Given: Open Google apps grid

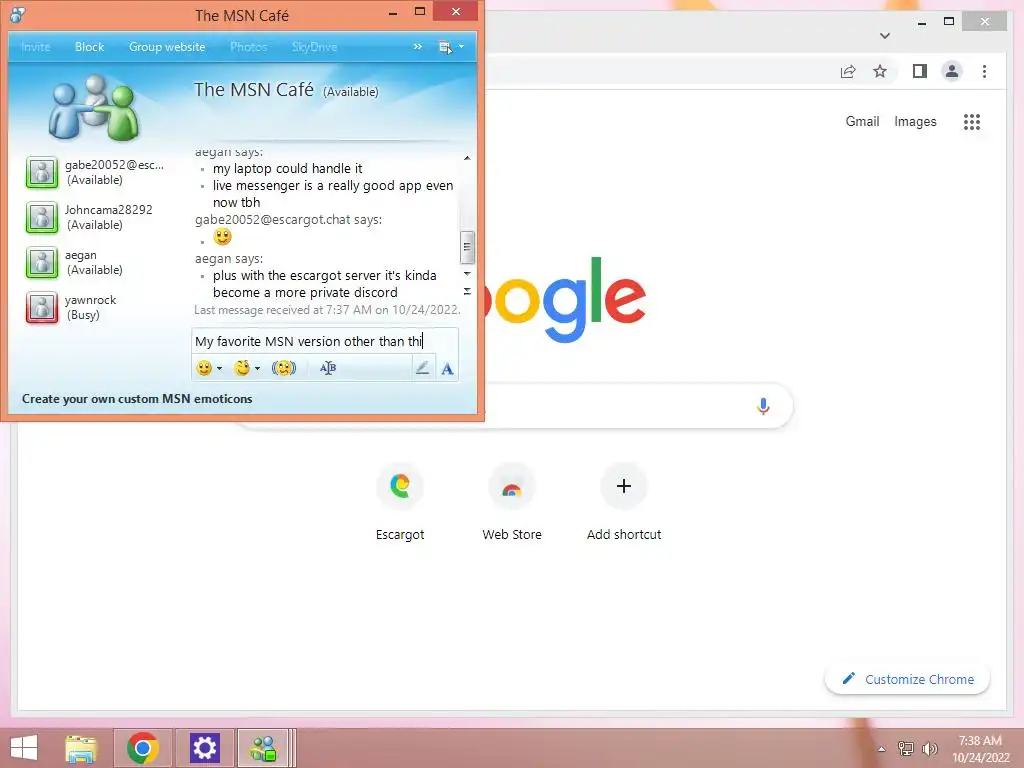Looking at the screenshot, I should point(972,121).
